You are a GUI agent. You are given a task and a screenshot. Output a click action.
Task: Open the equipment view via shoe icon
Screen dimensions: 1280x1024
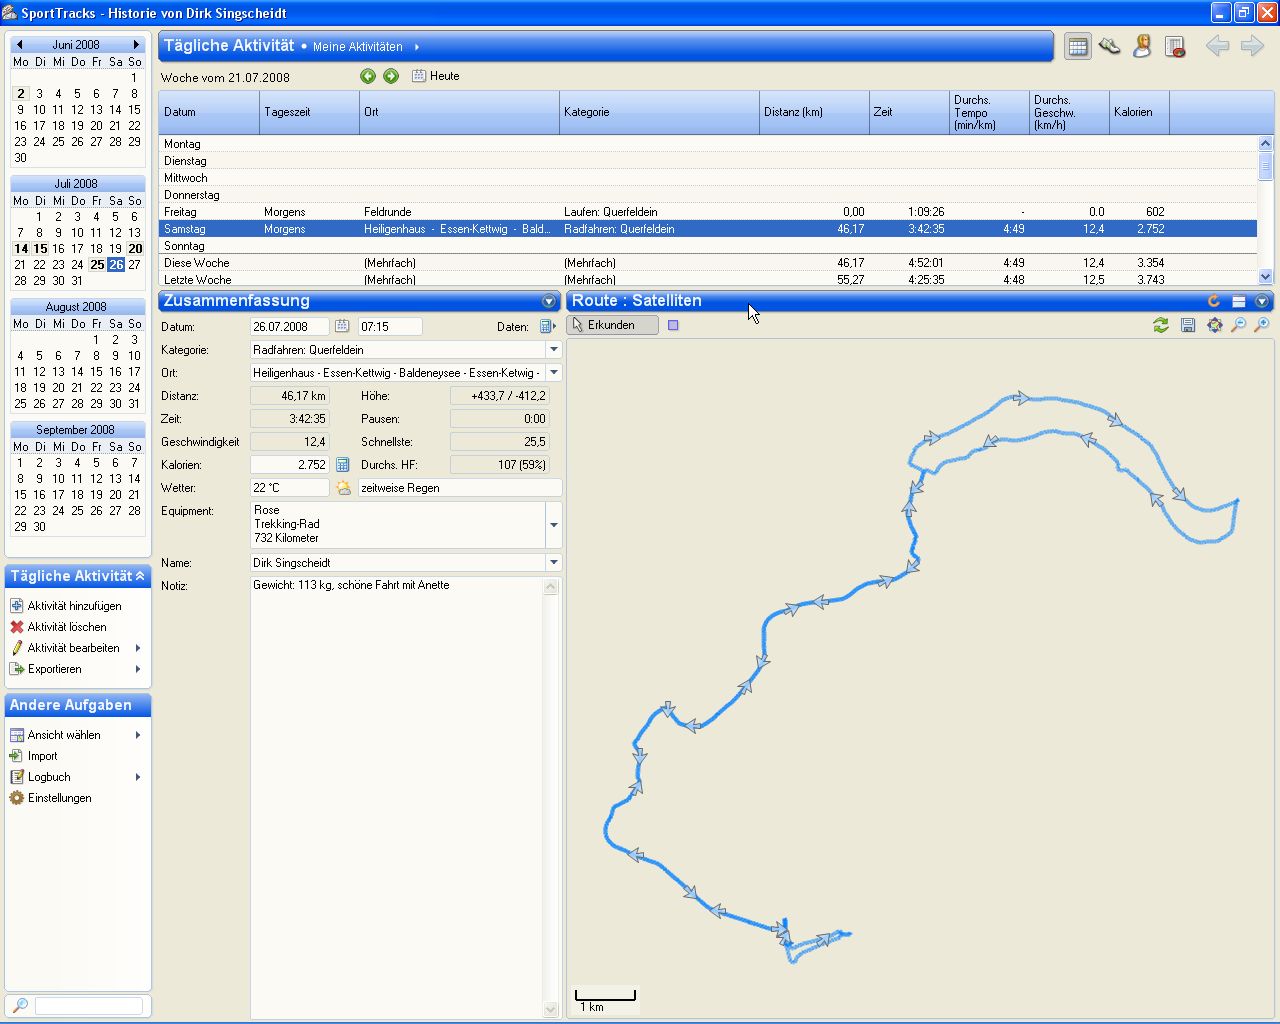click(1109, 46)
